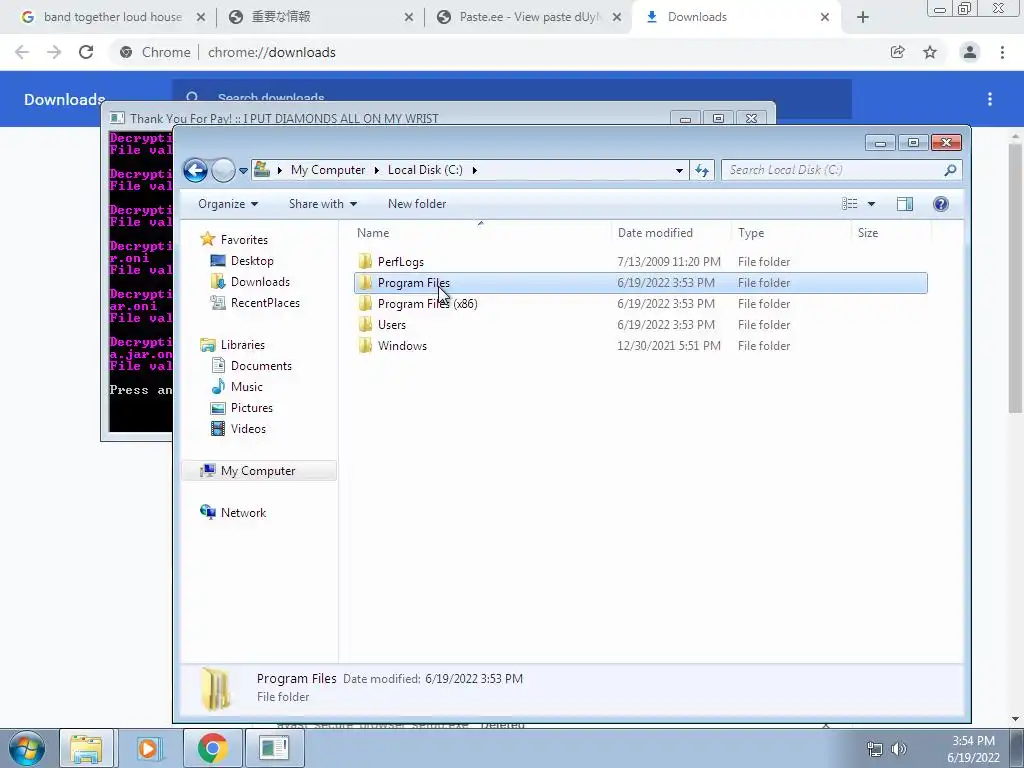This screenshot has height=768, width=1024.
Task: Click Windows folder date 12/30/2021 5:51 PM
Action: 669,345
